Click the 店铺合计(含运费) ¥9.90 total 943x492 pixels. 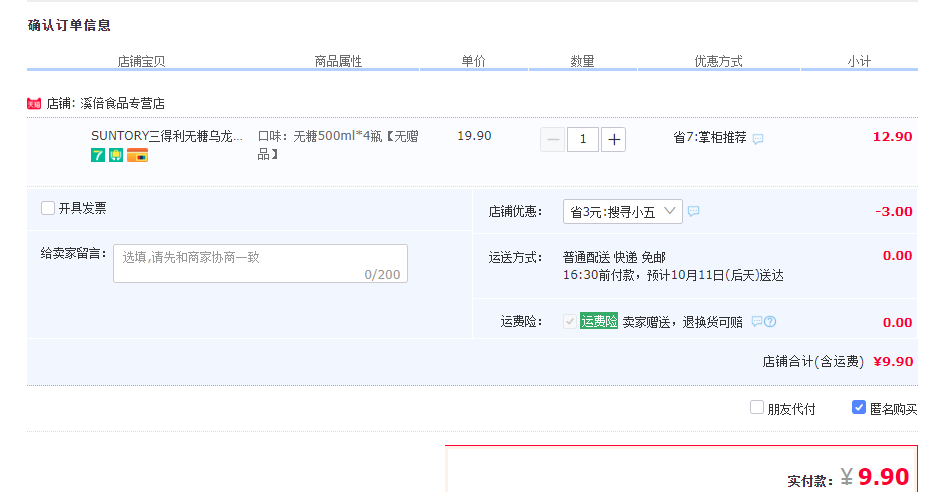click(x=838, y=361)
